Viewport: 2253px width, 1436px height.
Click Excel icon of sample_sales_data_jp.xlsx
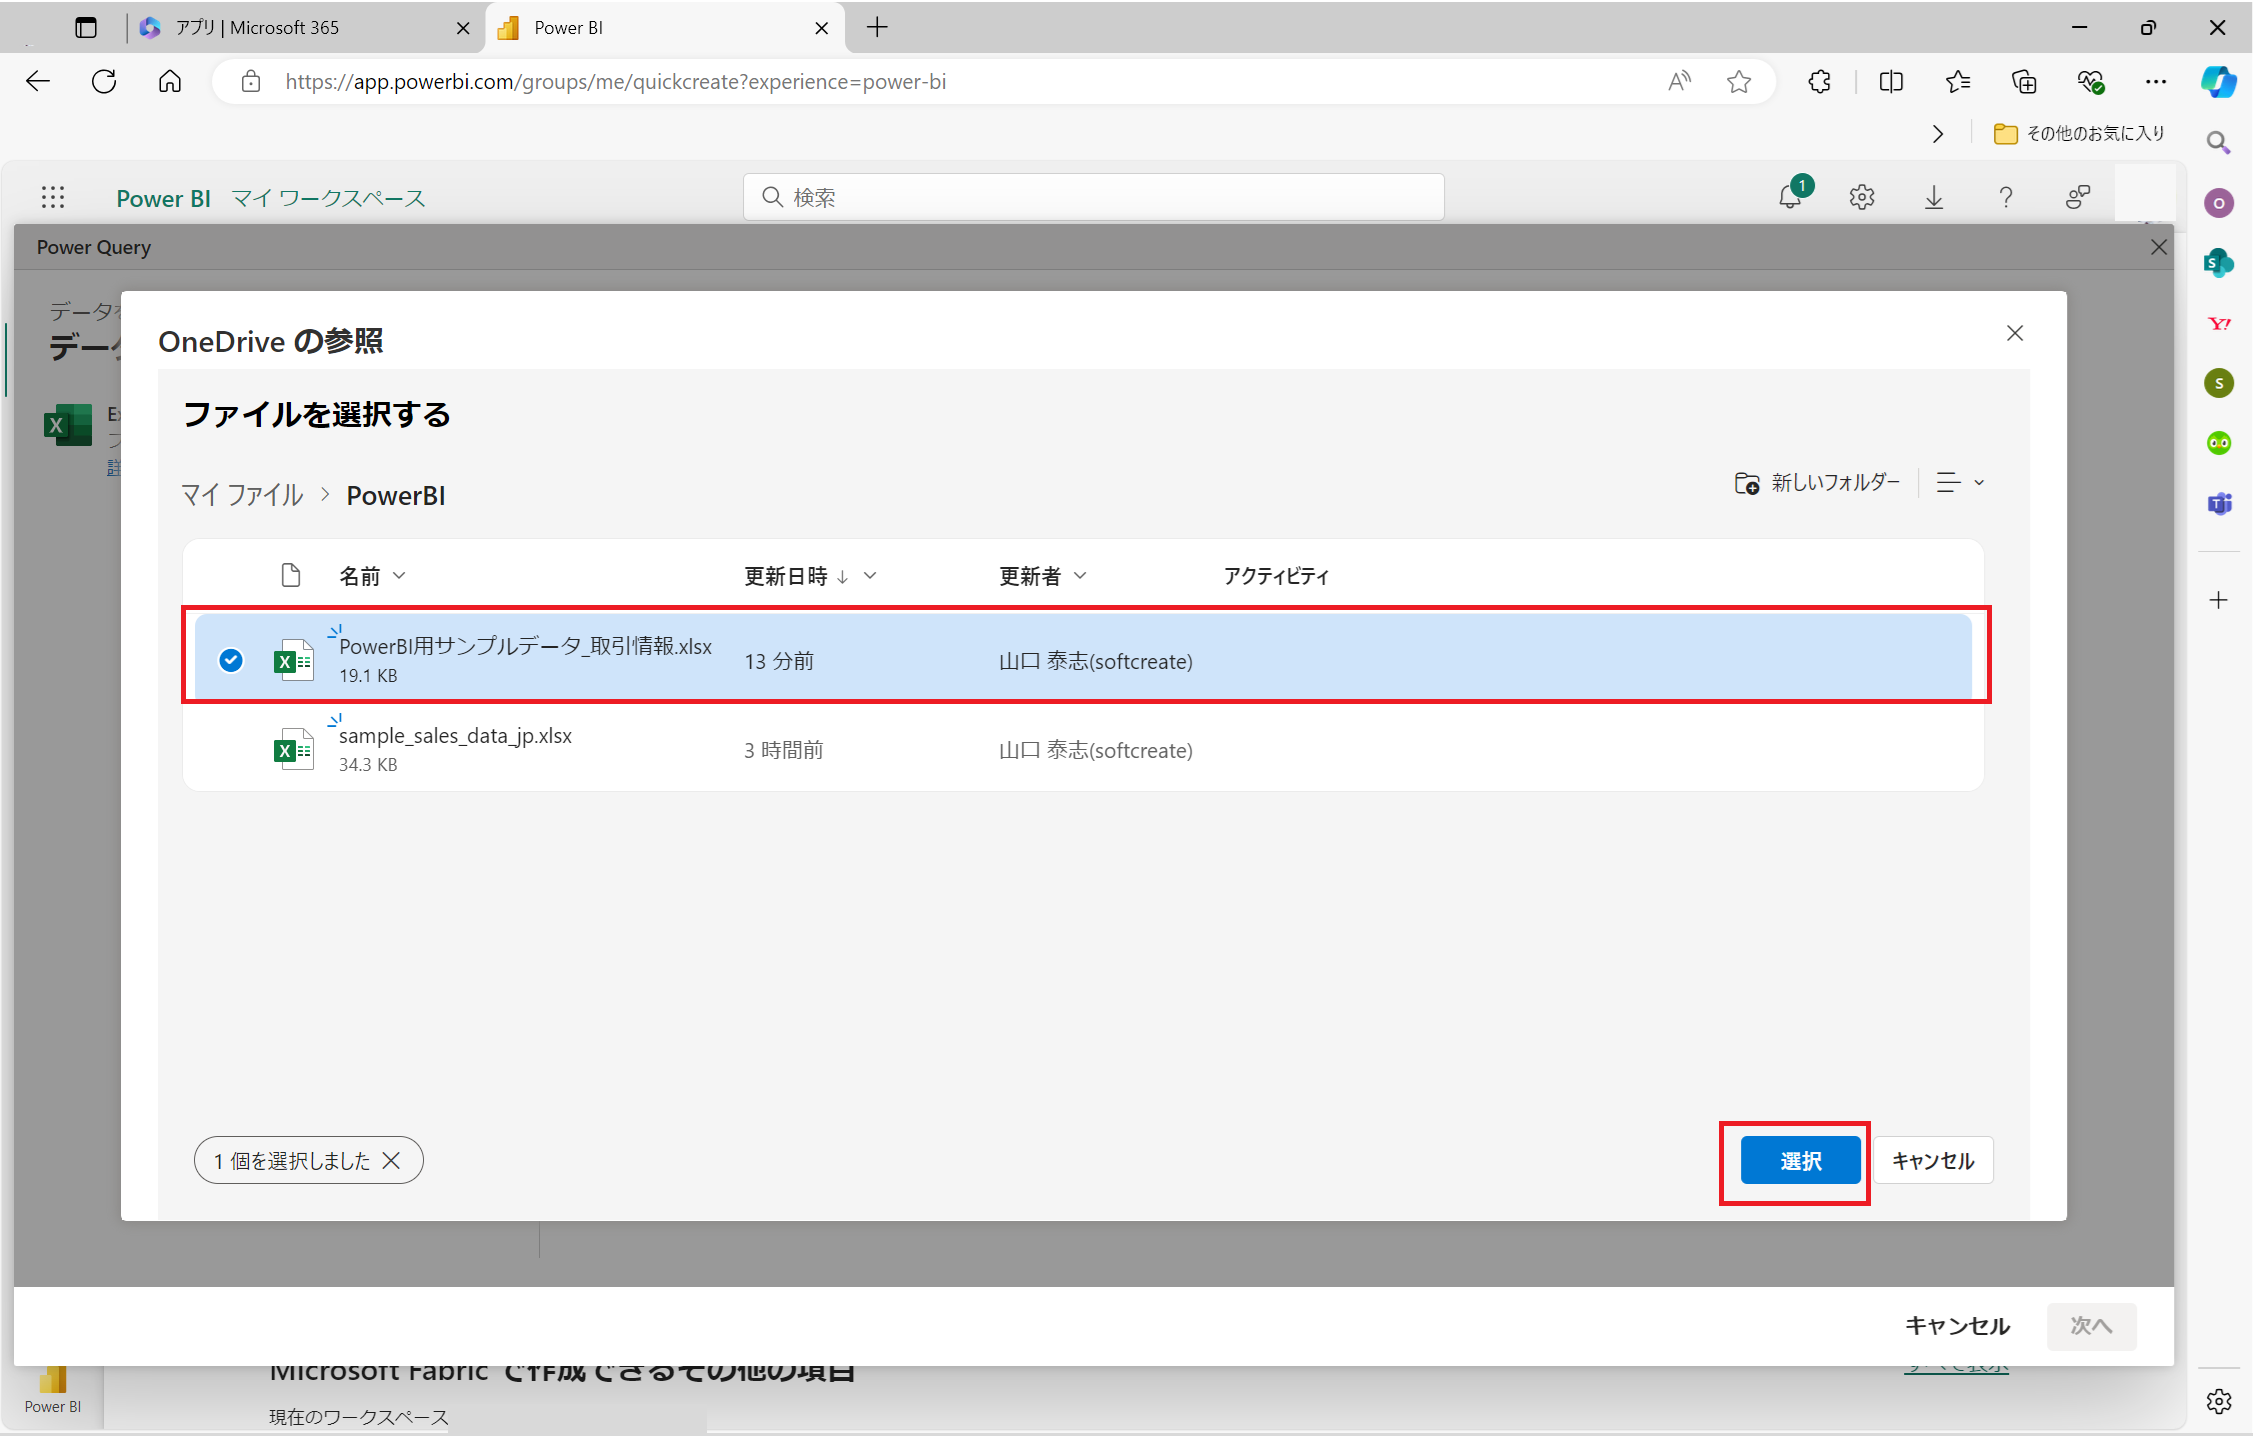[x=293, y=749]
